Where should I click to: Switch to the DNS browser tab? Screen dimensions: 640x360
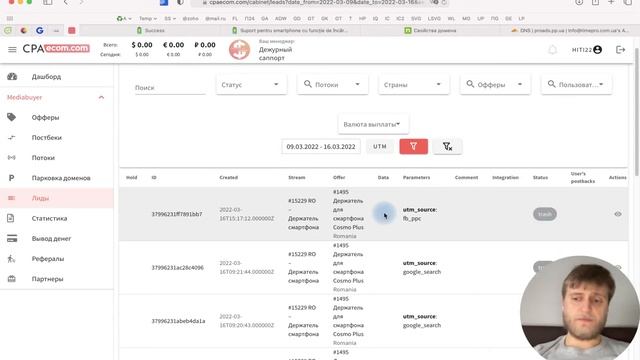pos(569,31)
